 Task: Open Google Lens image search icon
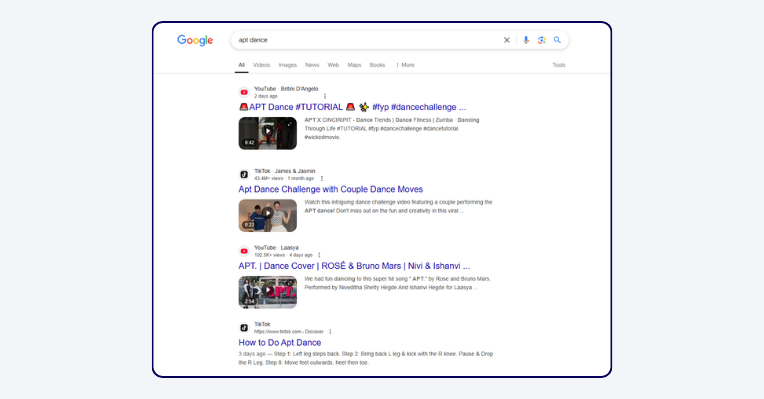[x=541, y=40]
